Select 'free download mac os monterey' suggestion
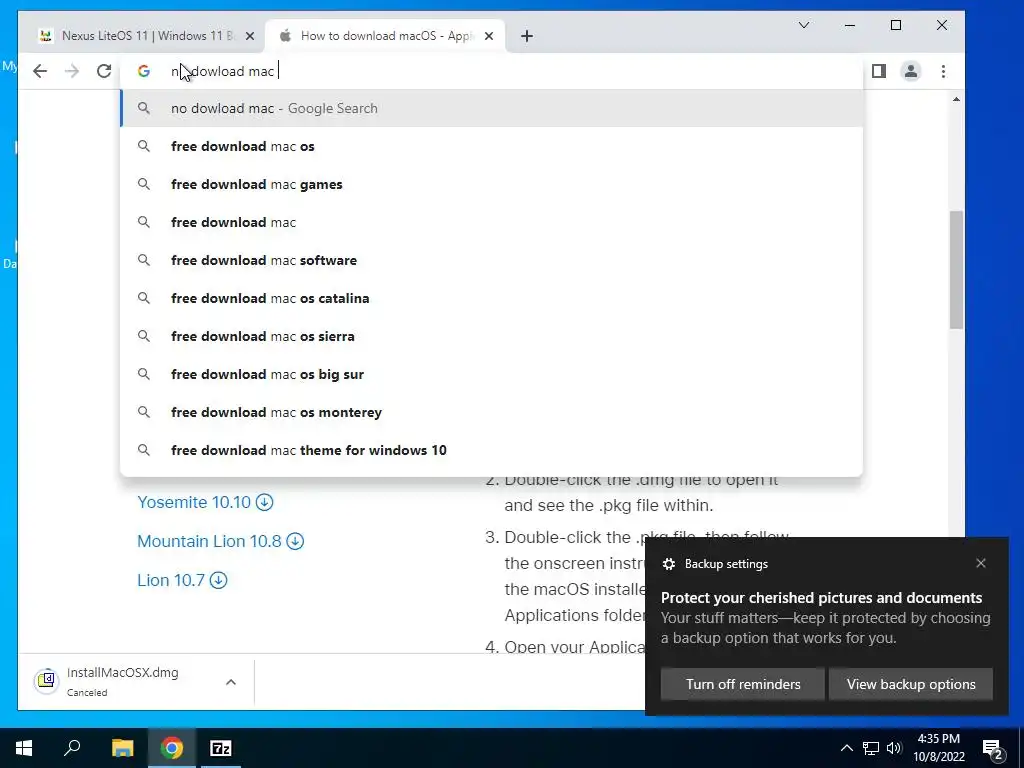This screenshot has width=1024, height=768. (x=491, y=411)
